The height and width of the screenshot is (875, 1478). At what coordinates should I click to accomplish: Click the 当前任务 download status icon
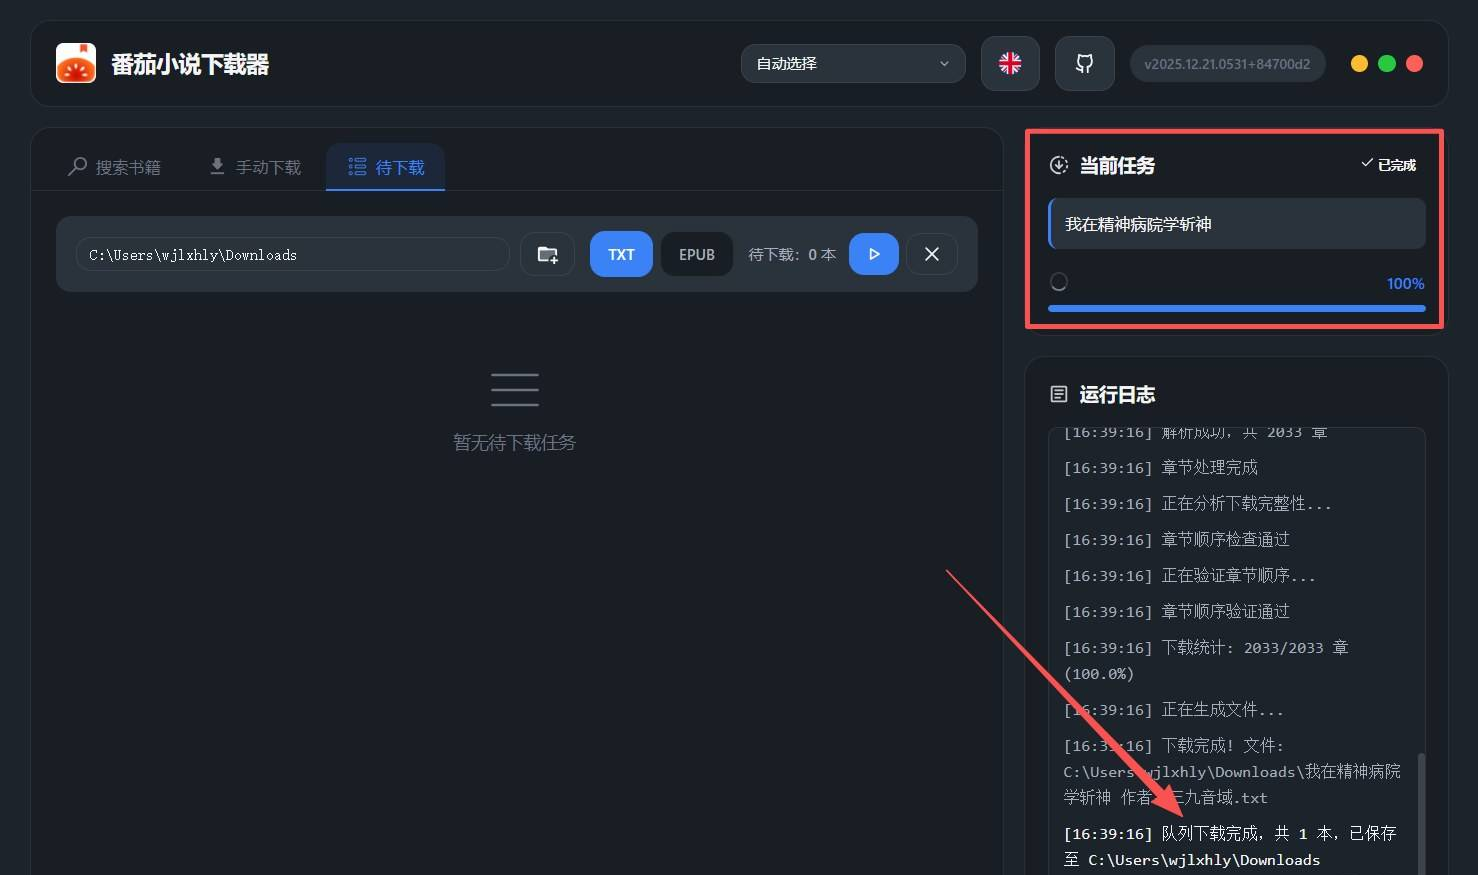tap(1059, 165)
